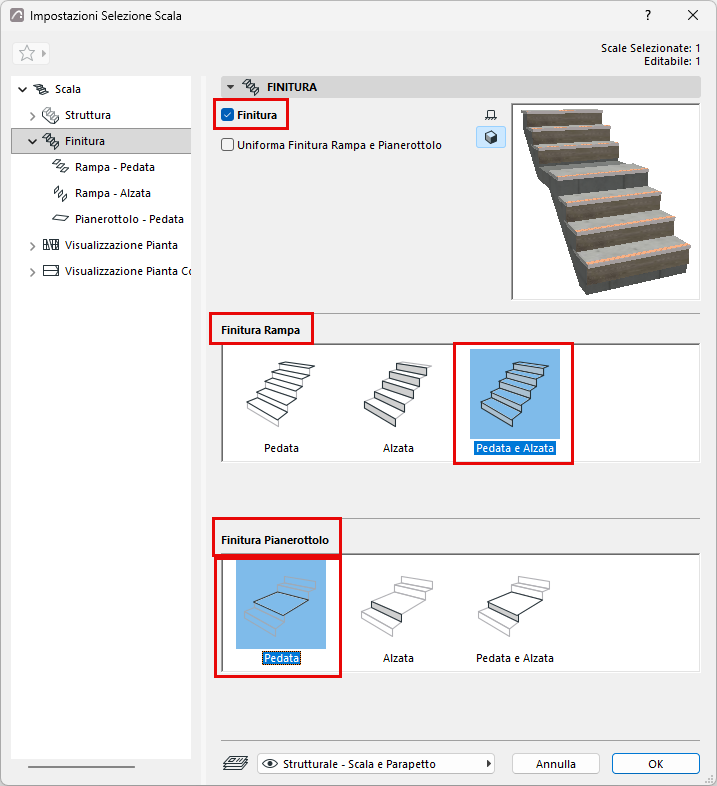Enable Uniforma Finitura Rampa e Pianerottolo
Image resolution: width=717 pixels, height=786 pixels.
coord(228,145)
